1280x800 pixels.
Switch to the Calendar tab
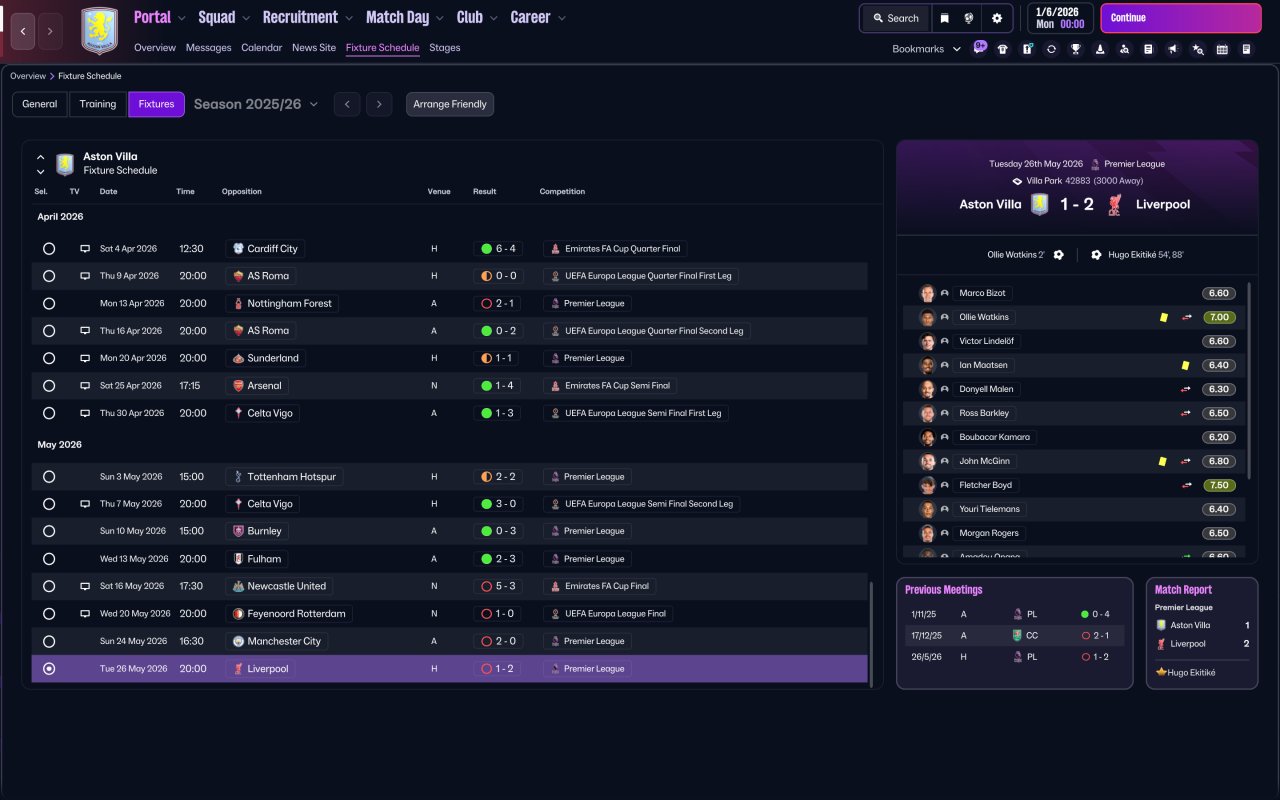pyautogui.click(x=261, y=48)
